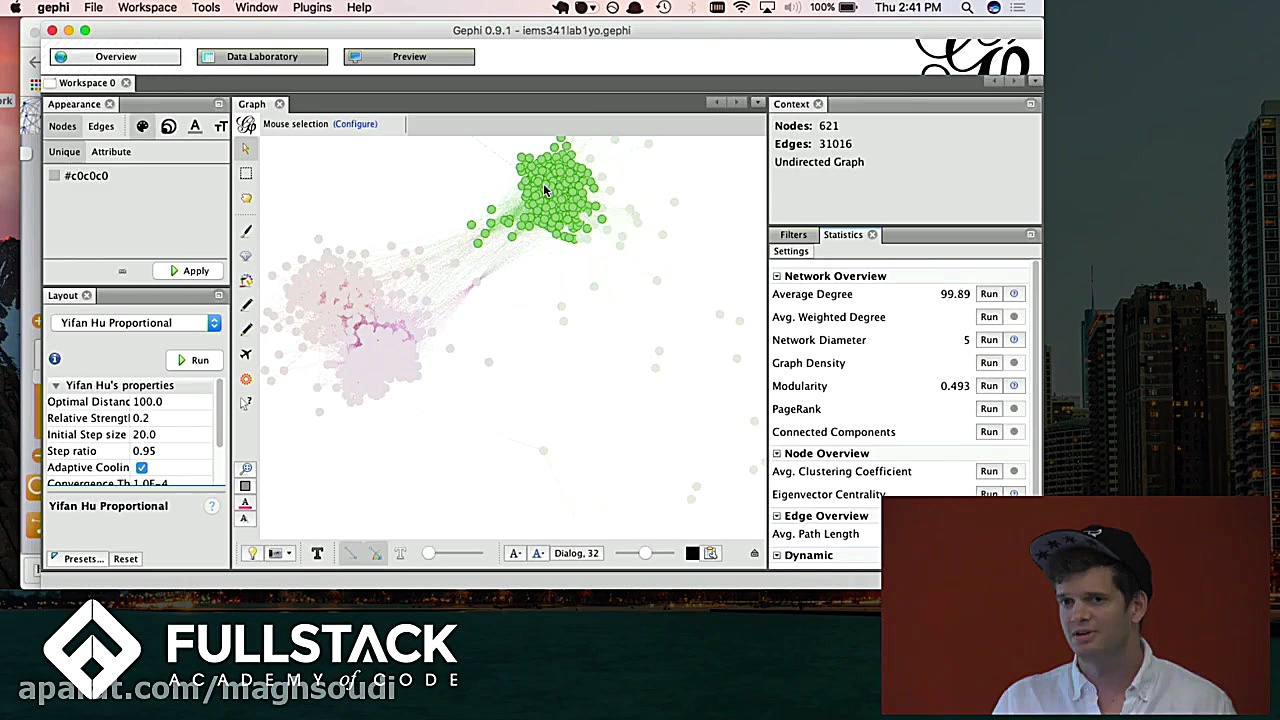1280x720 pixels.
Task: Collapse the Edge Overview section
Action: pos(777,516)
